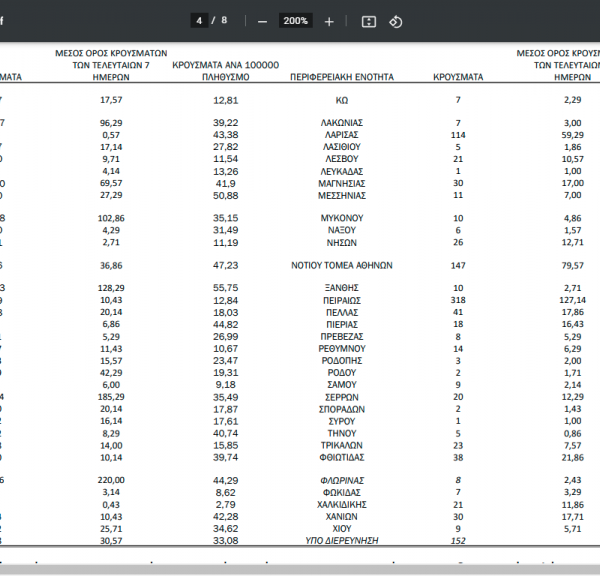Click the ΛΑΡΙΣΑΣ region name
Screen dimensions: 600x576
pyautogui.click(x=342, y=135)
